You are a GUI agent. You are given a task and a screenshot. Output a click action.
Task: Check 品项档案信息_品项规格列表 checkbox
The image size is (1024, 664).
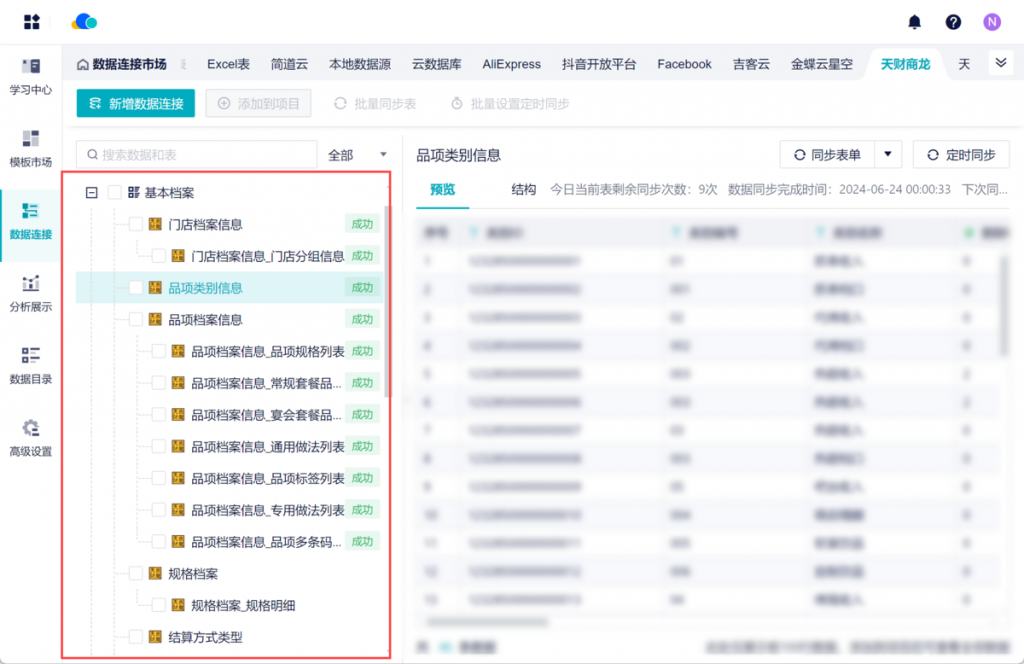(158, 351)
